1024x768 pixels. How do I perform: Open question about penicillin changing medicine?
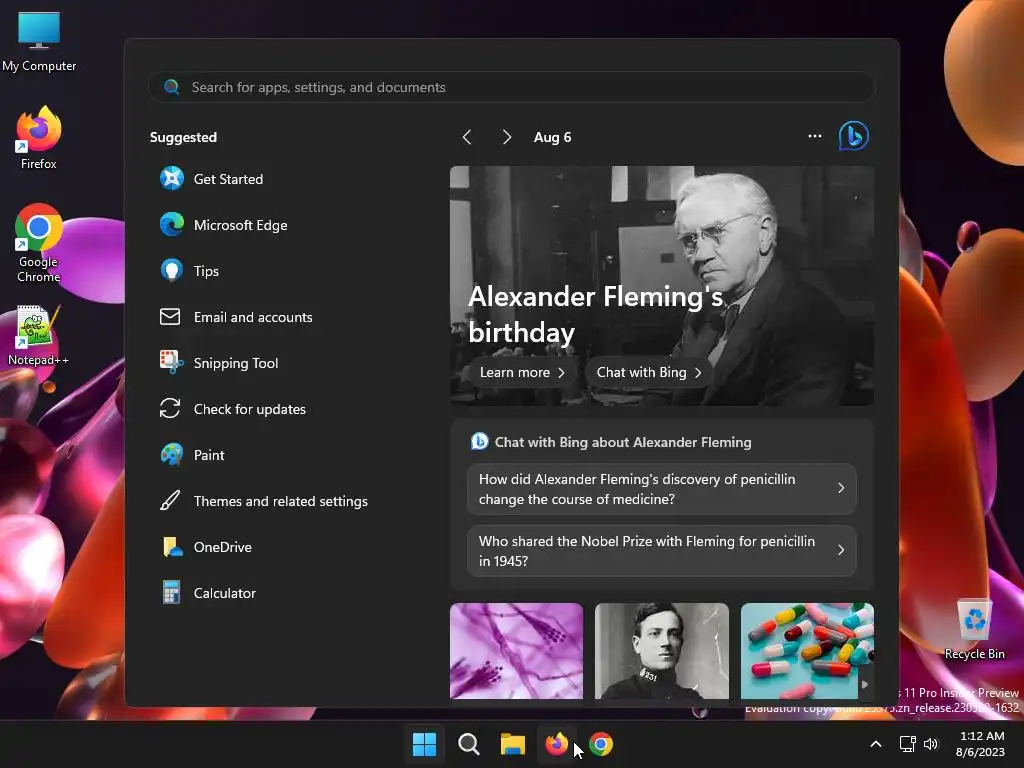pos(662,489)
